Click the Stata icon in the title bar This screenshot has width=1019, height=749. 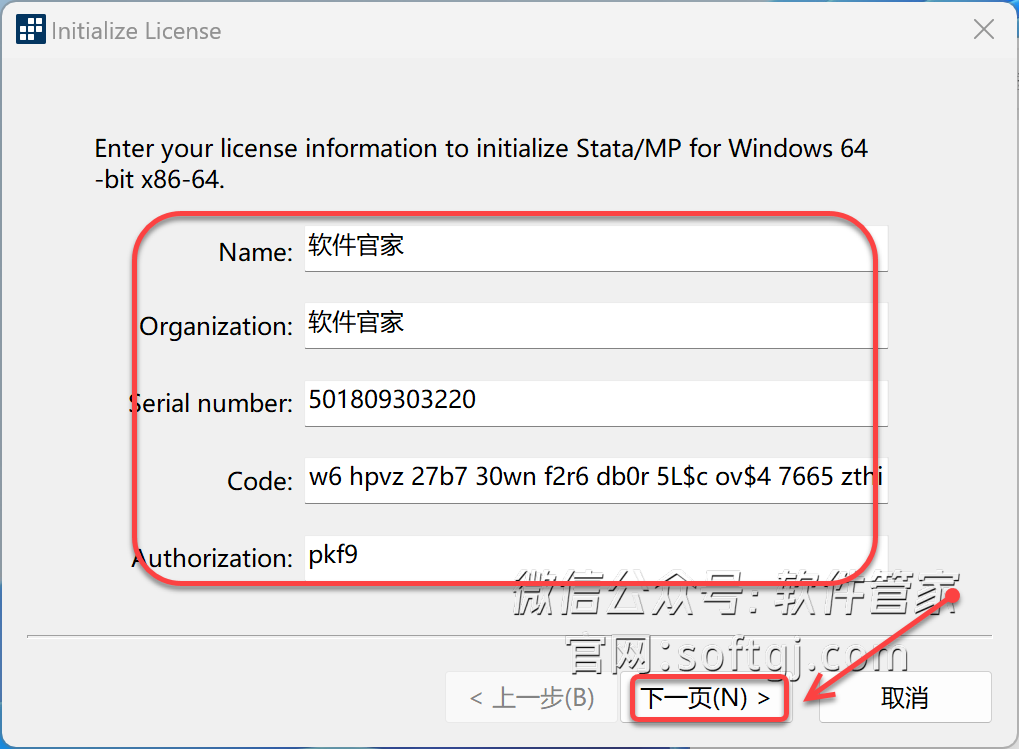[31, 29]
